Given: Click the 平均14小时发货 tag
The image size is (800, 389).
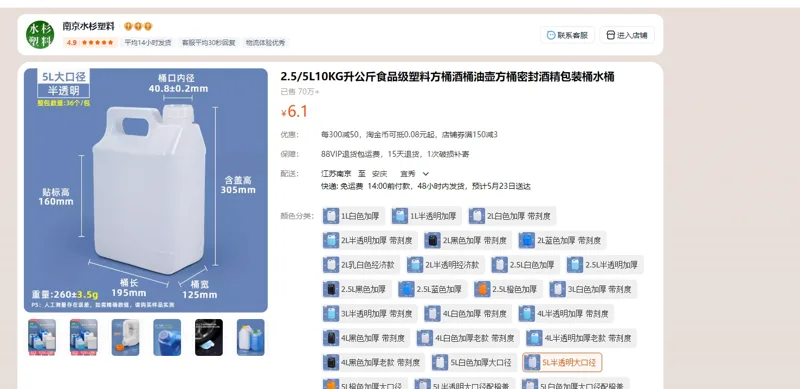Looking at the screenshot, I should [148, 43].
